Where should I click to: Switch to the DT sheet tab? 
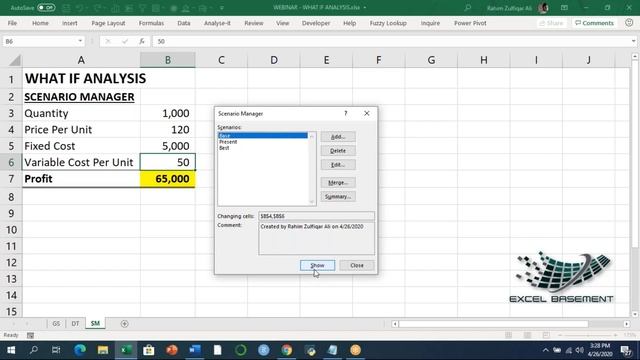pos(75,324)
